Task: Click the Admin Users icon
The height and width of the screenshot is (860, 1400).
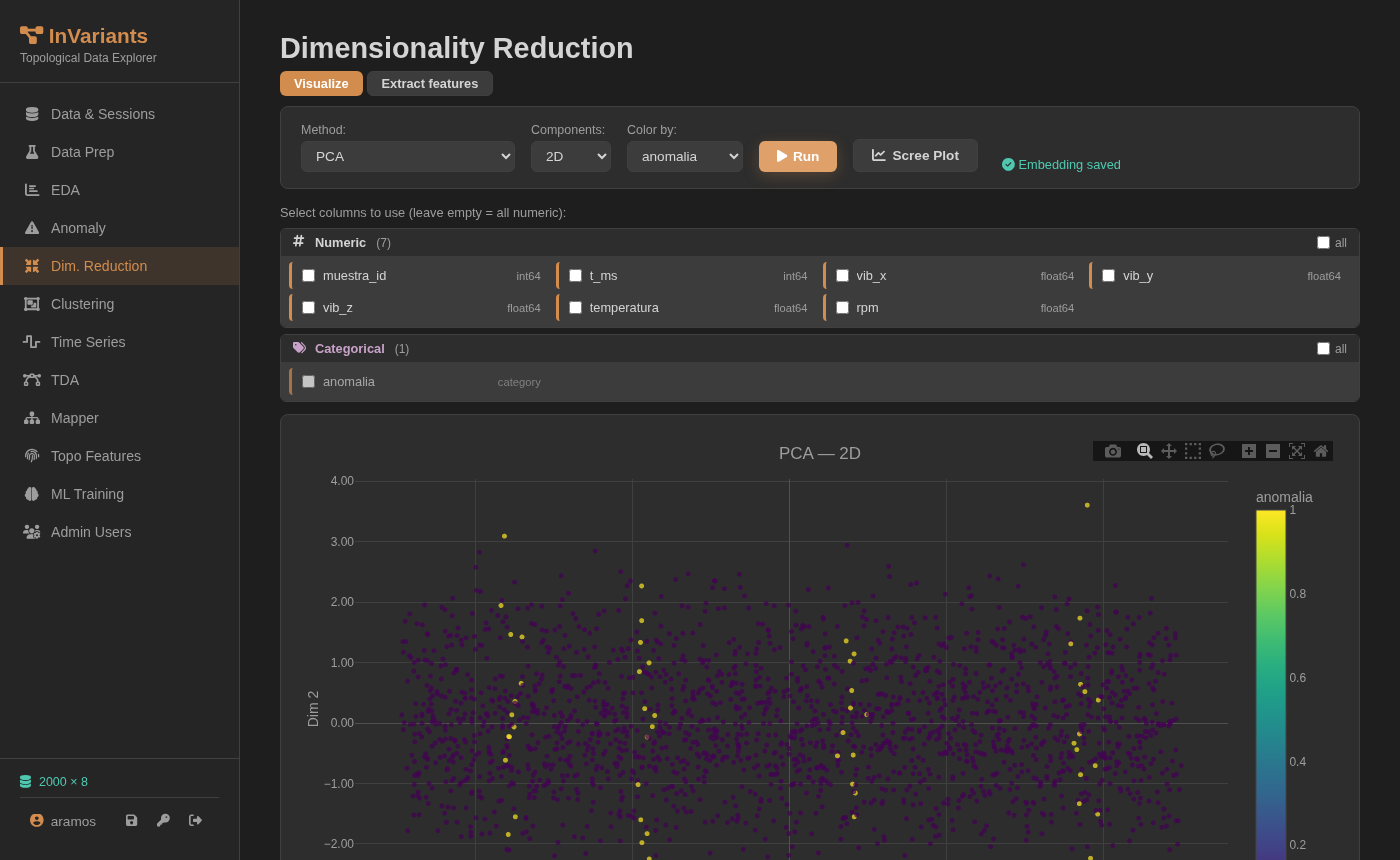Action: click(32, 532)
